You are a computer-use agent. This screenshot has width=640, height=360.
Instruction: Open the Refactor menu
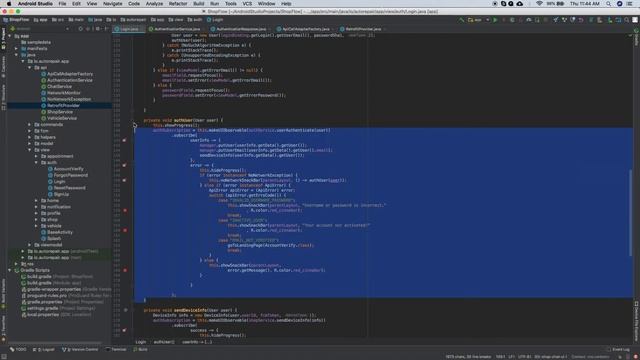[x=178, y=4]
